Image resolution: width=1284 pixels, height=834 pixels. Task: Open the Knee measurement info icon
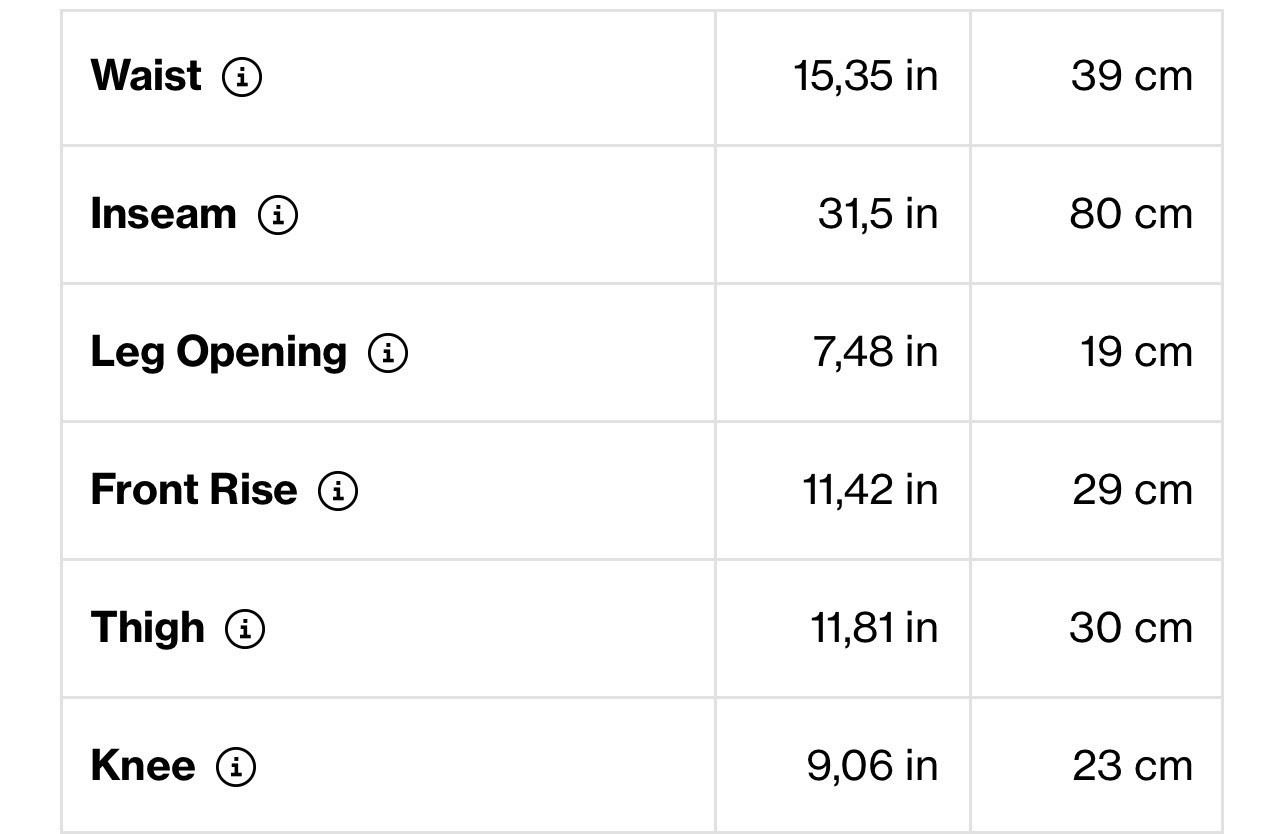click(x=236, y=766)
